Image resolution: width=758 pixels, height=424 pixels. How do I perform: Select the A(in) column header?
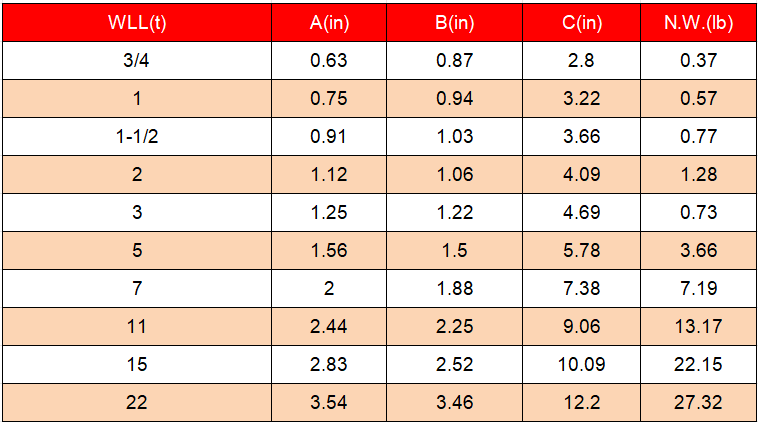pyautogui.click(x=329, y=24)
